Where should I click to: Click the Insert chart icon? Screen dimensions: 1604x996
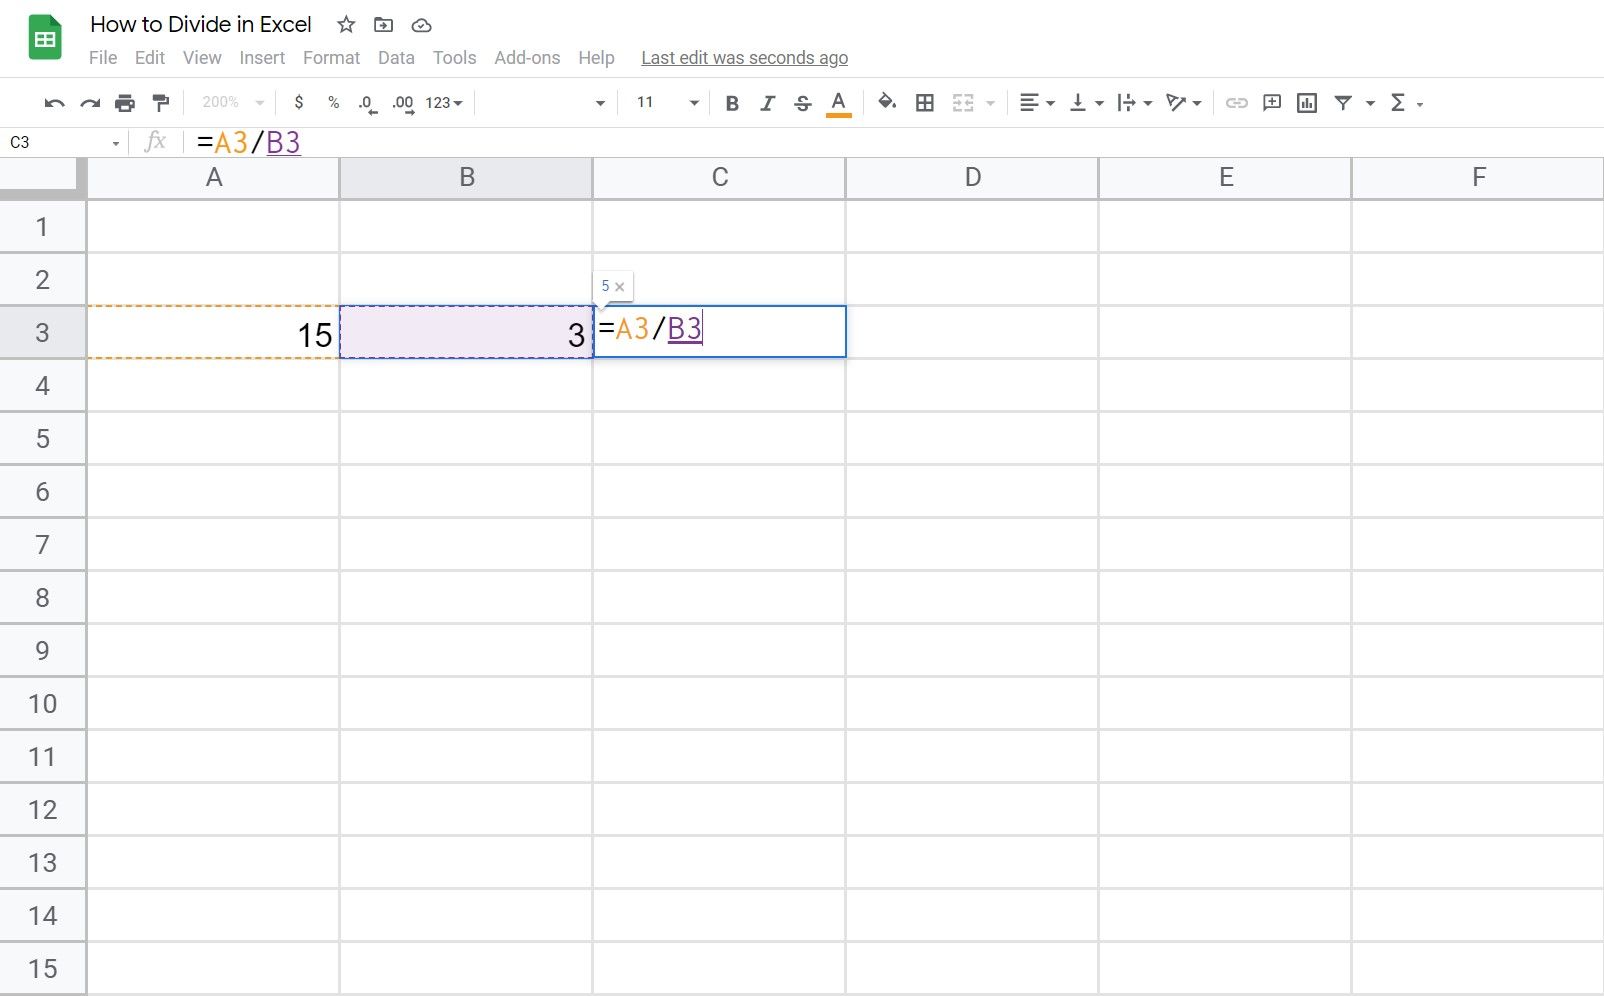point(1306,102)
